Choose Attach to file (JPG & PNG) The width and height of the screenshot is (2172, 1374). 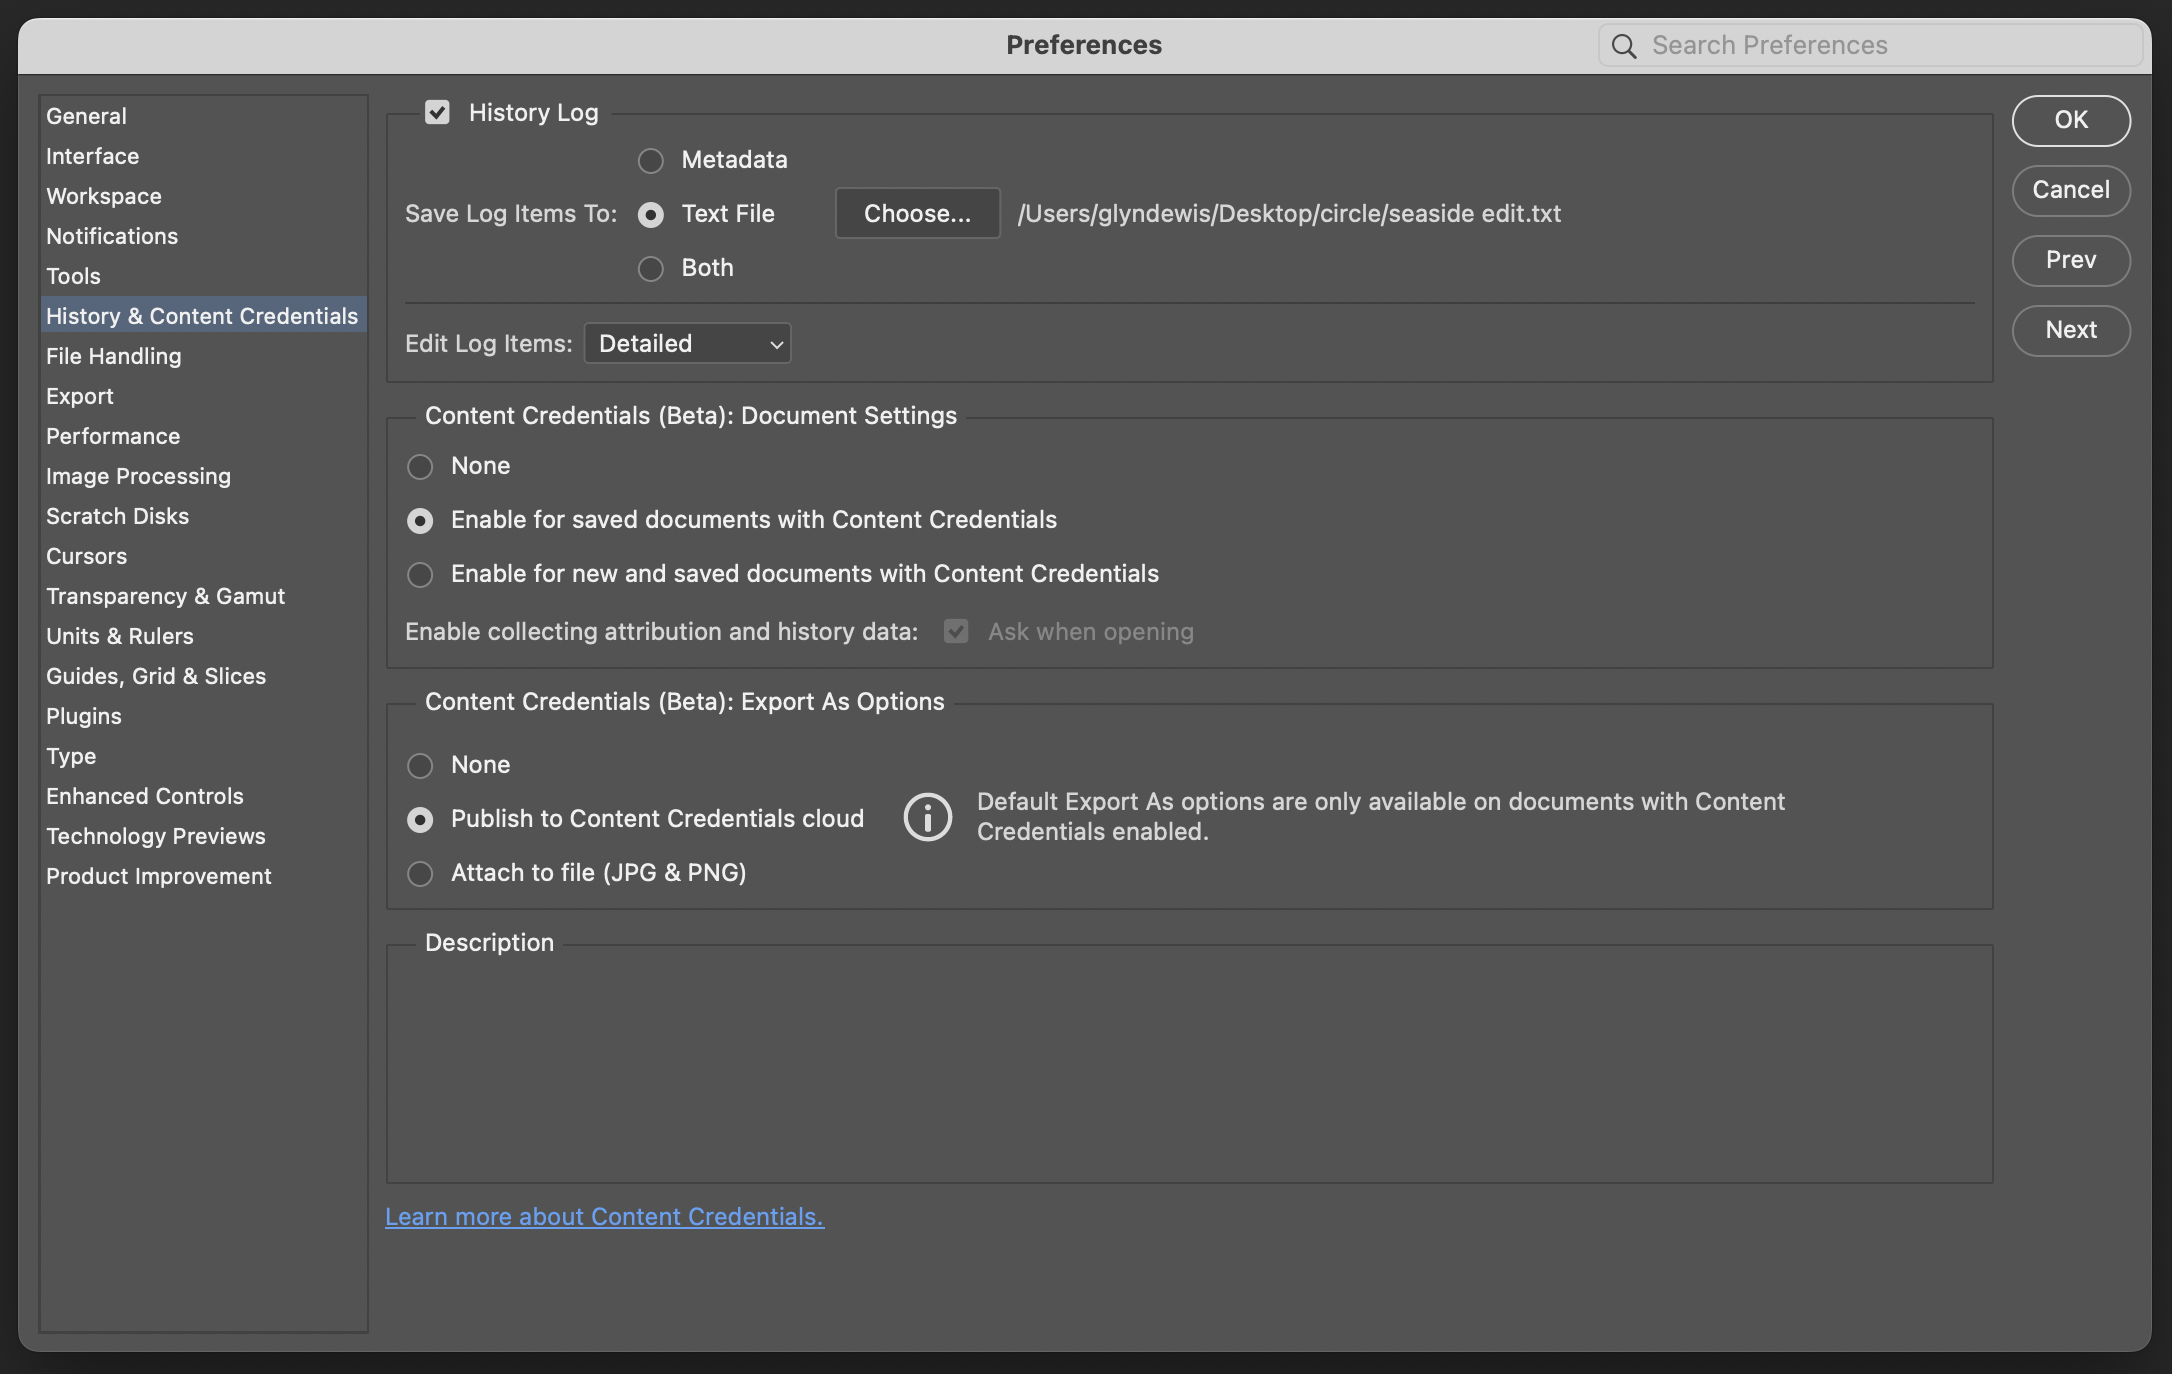tap(420, 873)
